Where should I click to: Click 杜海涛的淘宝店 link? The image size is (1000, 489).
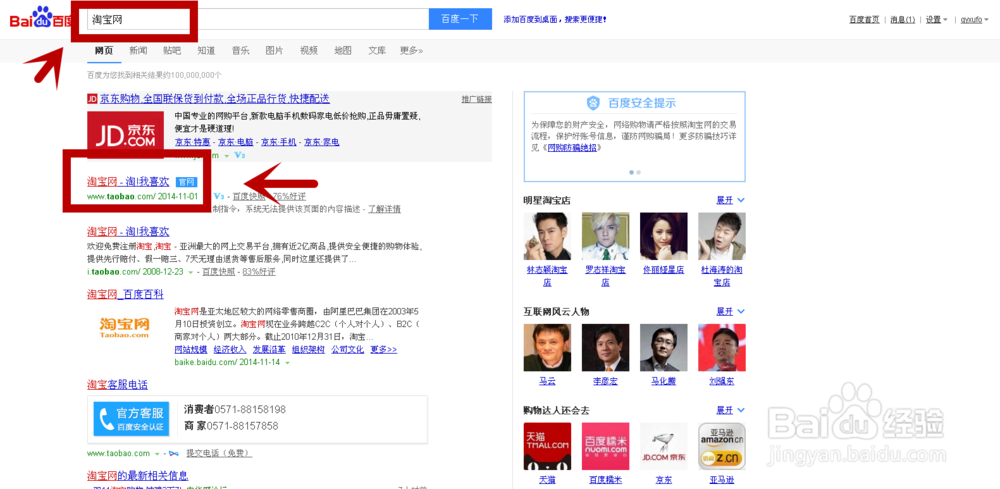(722, 276)
